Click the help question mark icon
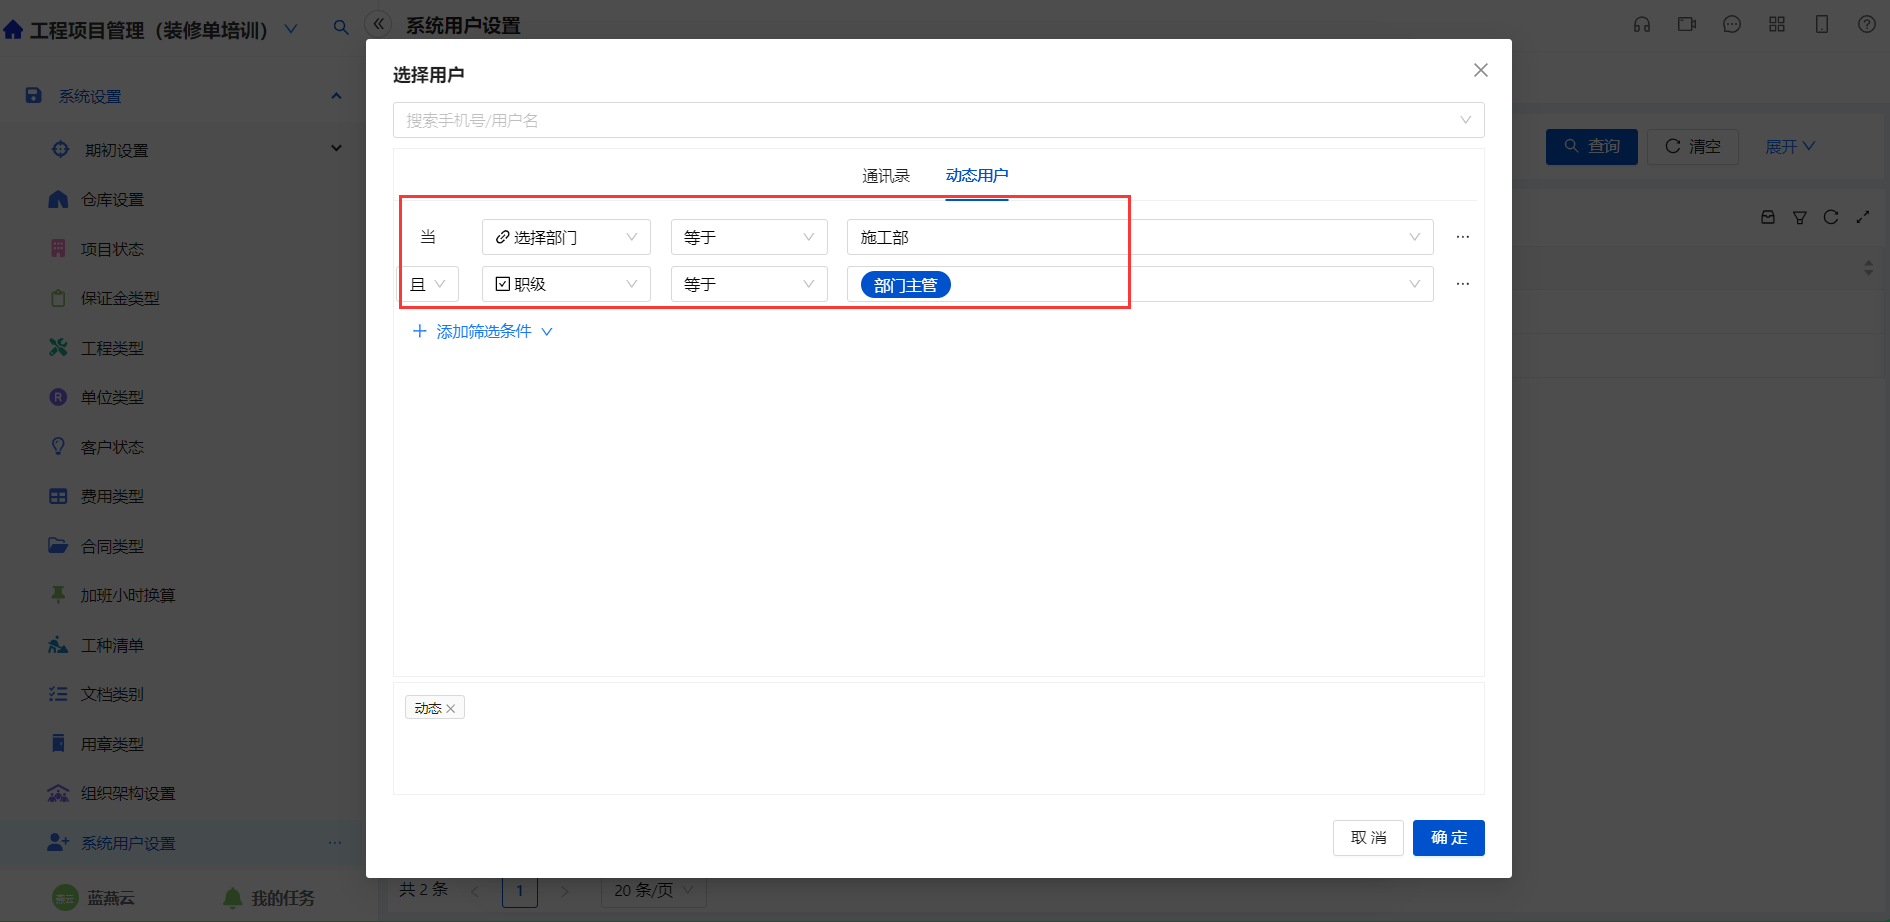Viewport: 1890px width, 922px height. [x=1866, y=25]
